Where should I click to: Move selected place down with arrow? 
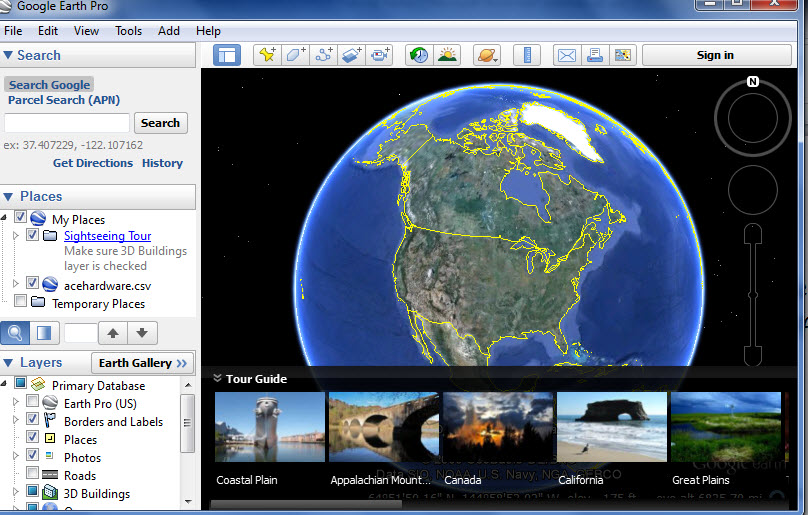click(x=142, y=333)
